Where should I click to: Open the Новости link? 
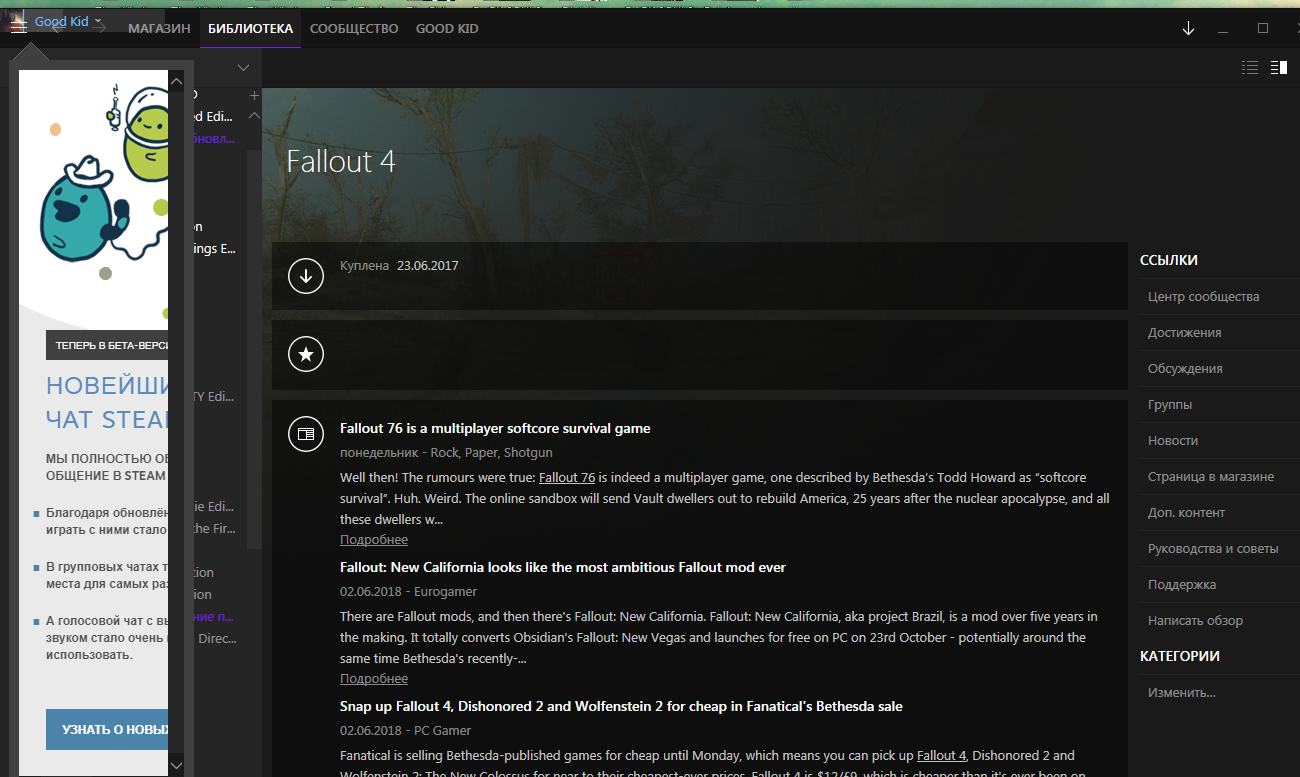point(1173,441)
